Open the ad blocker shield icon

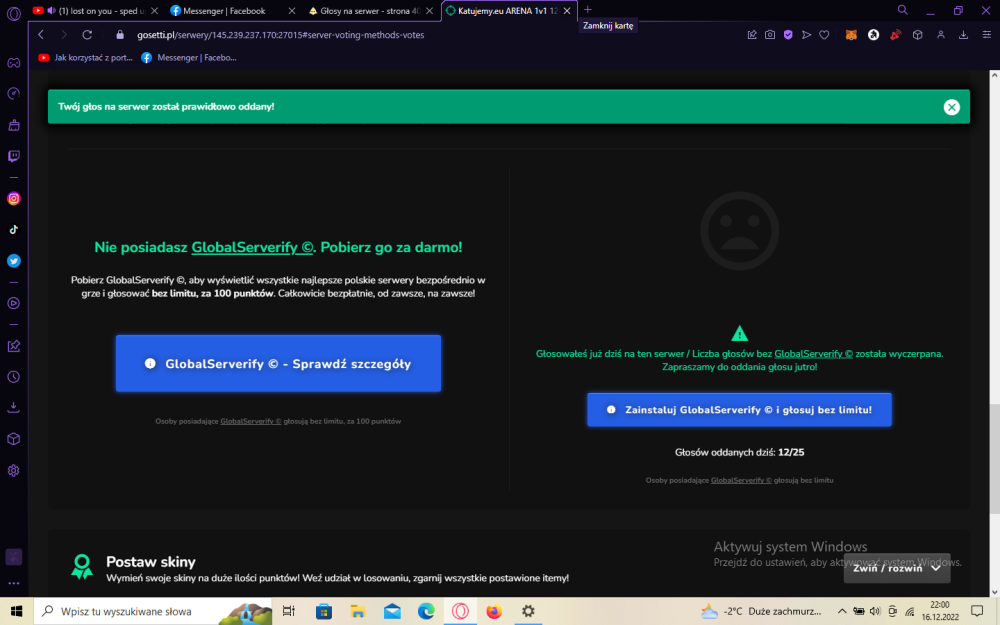[x=788, y=35]
